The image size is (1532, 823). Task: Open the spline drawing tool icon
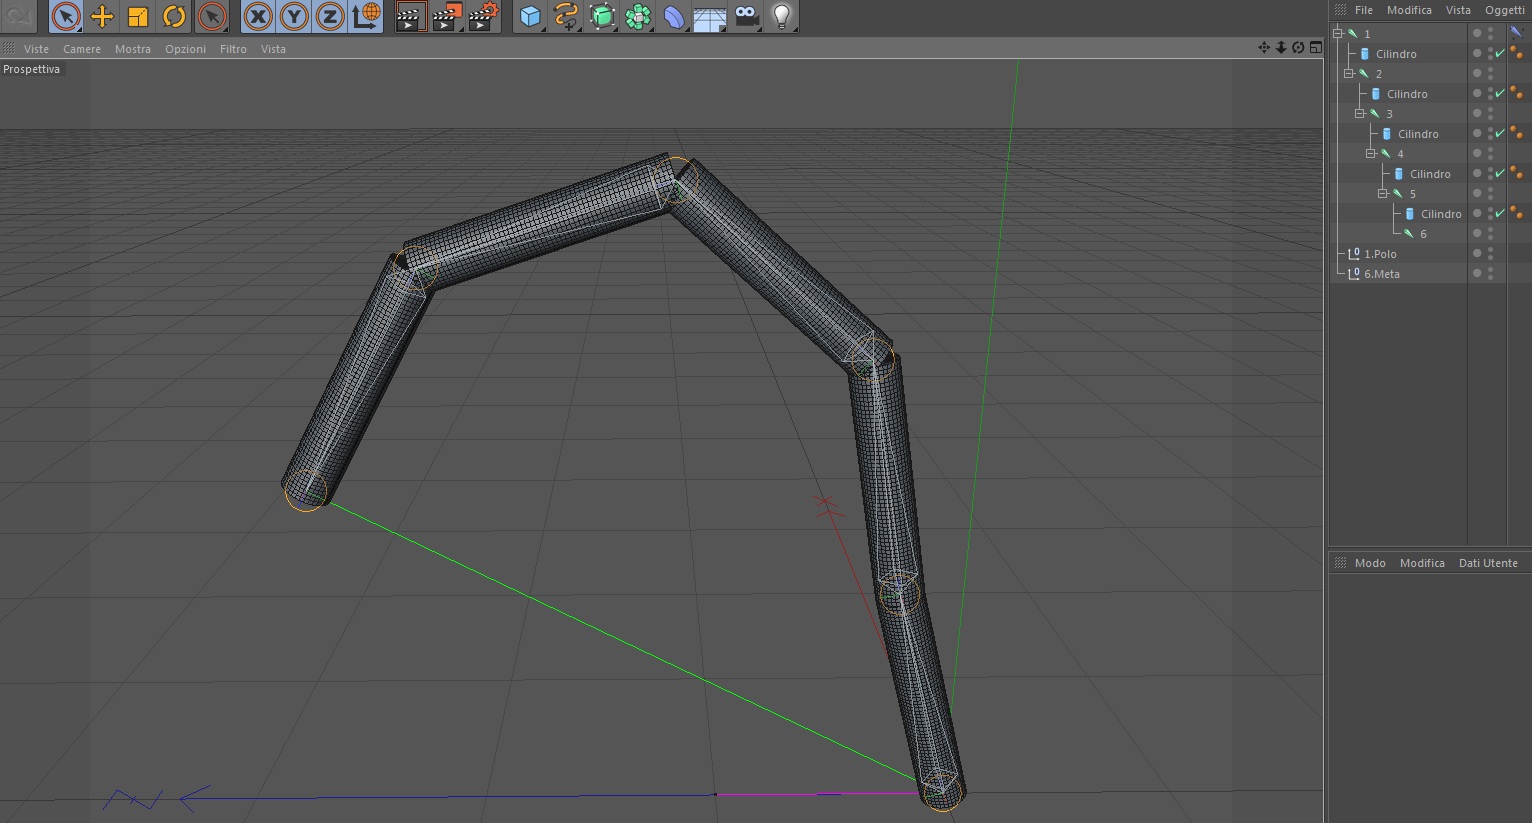(x=566, y=16)
